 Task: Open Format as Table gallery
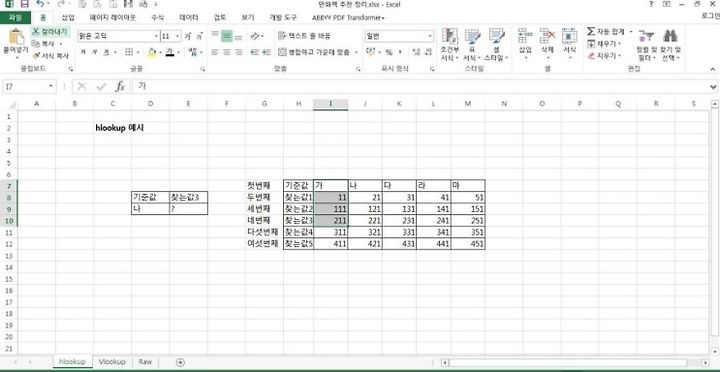pos(472,45)
